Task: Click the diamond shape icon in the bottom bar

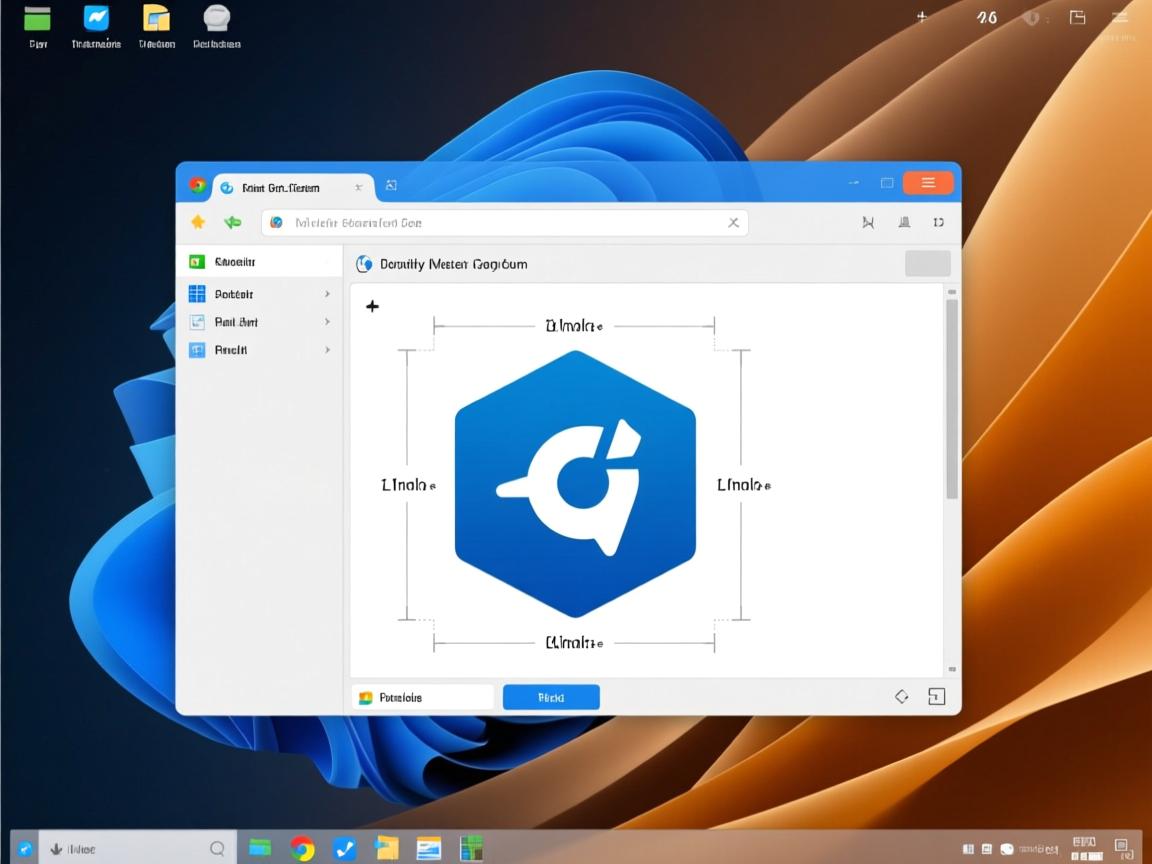Action: pyautogui.click(x=900, y=696)
